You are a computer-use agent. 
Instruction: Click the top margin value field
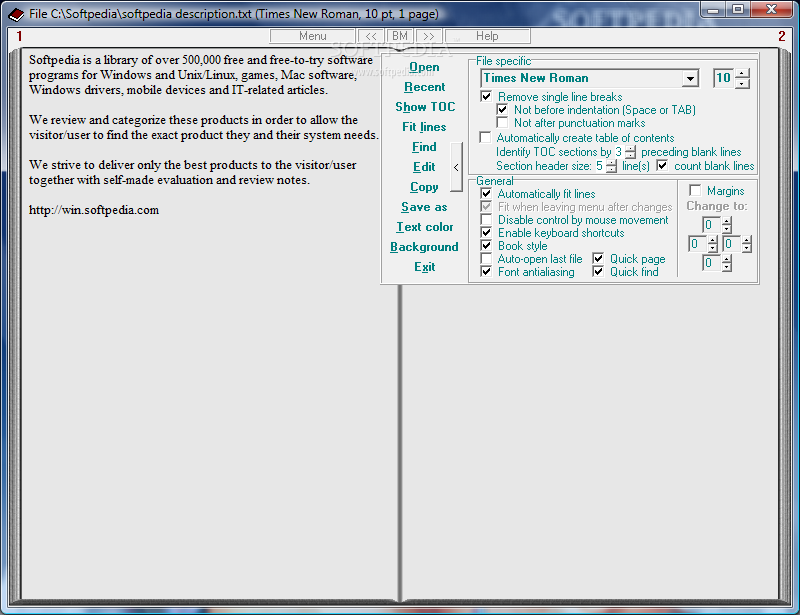(x=711, y=225)
